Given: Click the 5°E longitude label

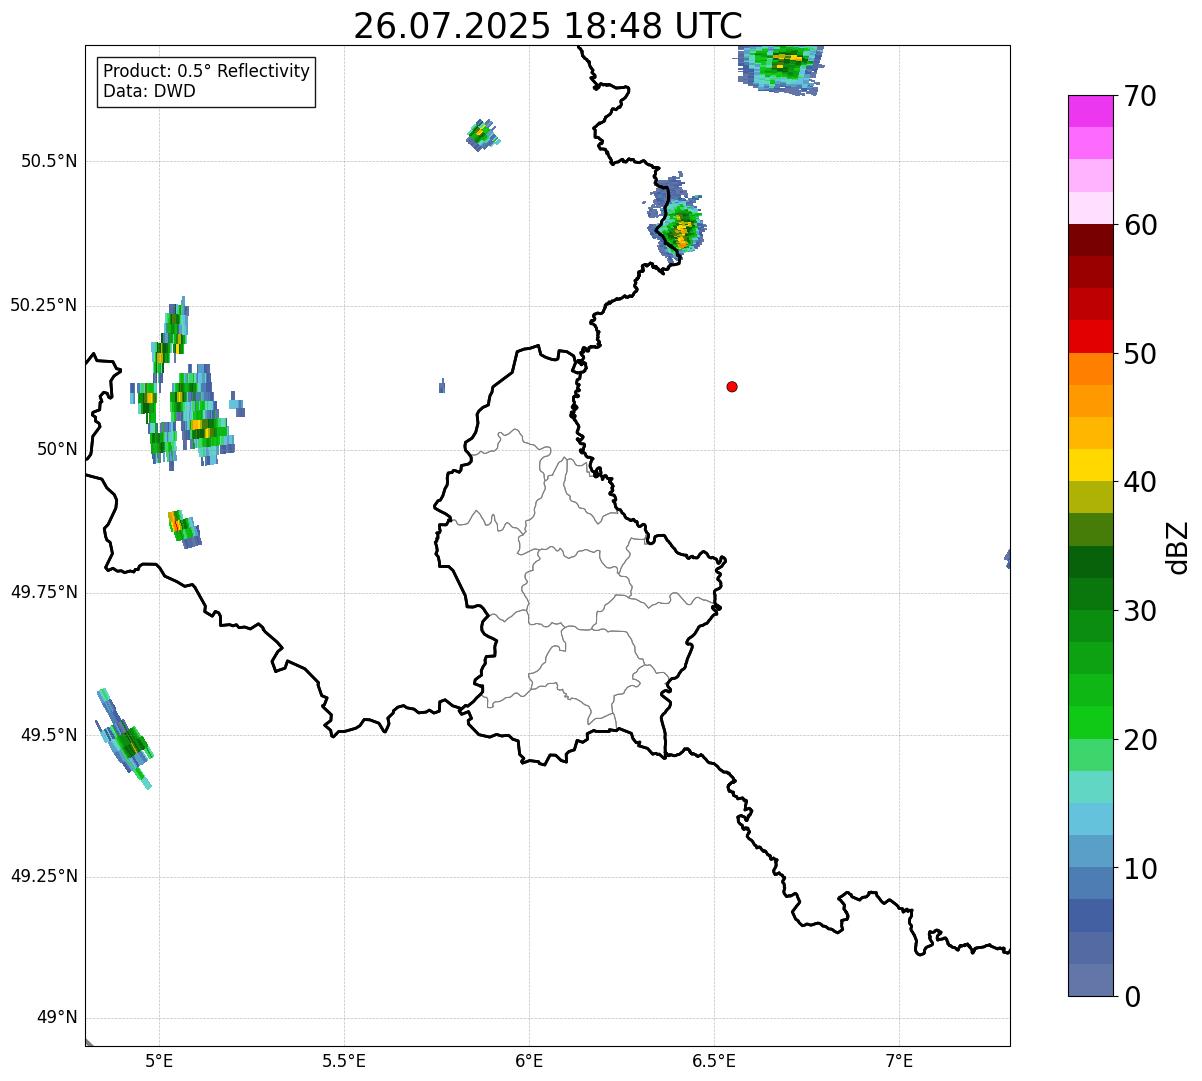Looking at the screenshot, I should [x=159, y=1061].
